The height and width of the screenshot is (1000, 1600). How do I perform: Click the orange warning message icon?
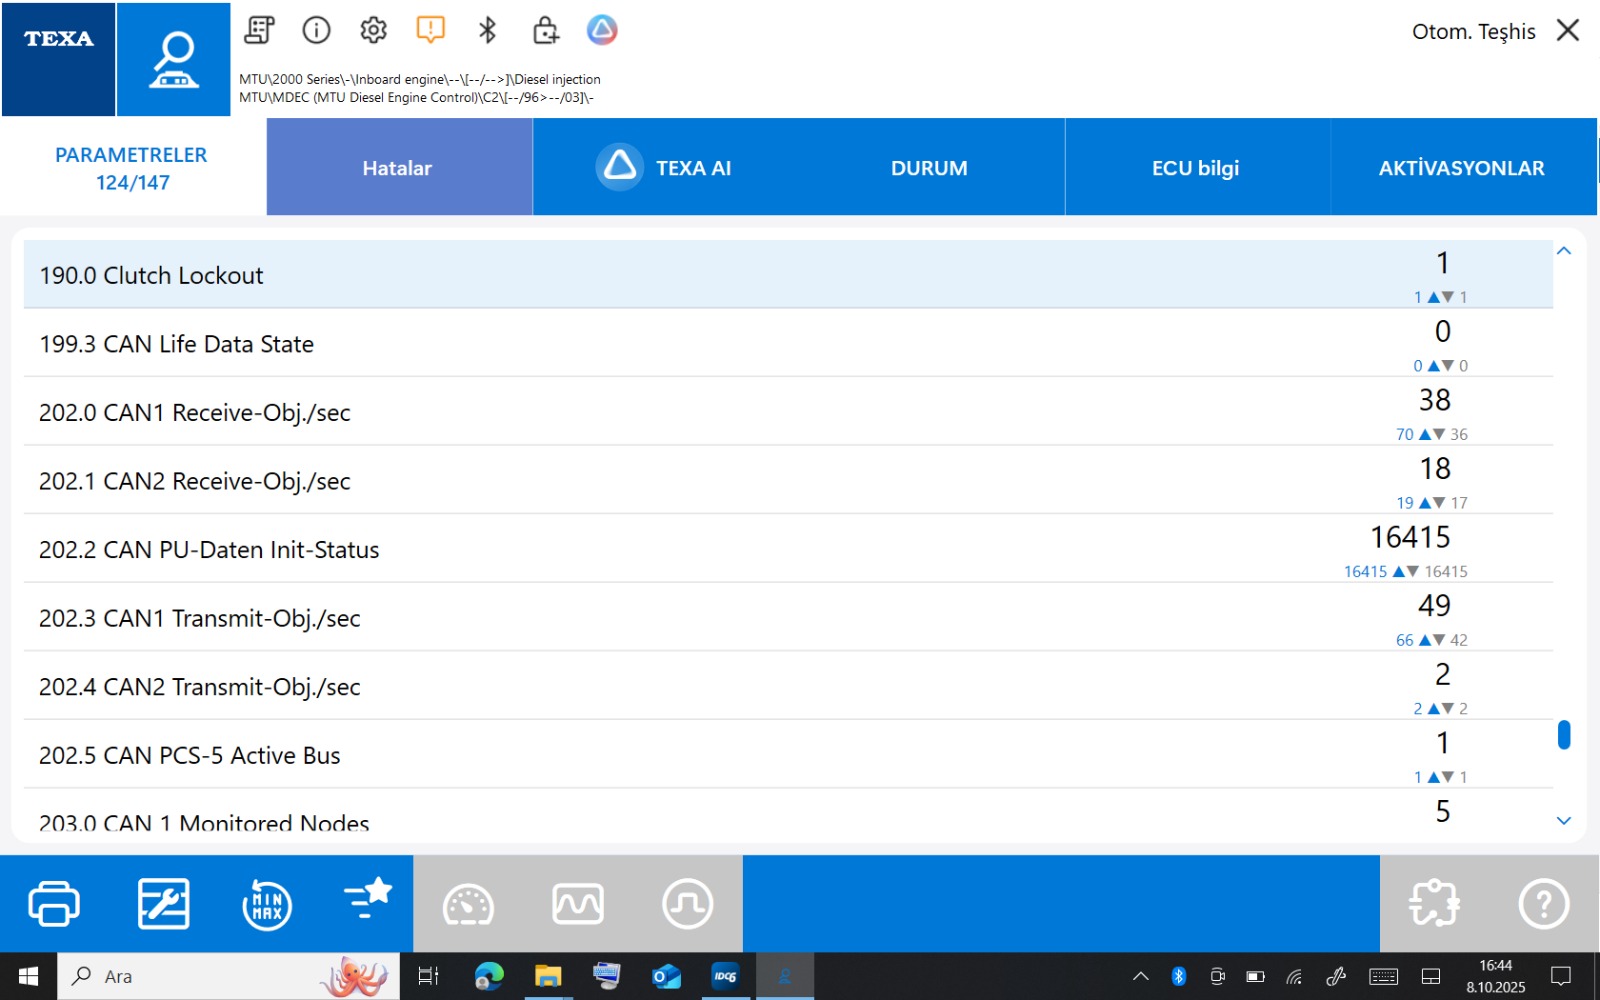[430, 30]
